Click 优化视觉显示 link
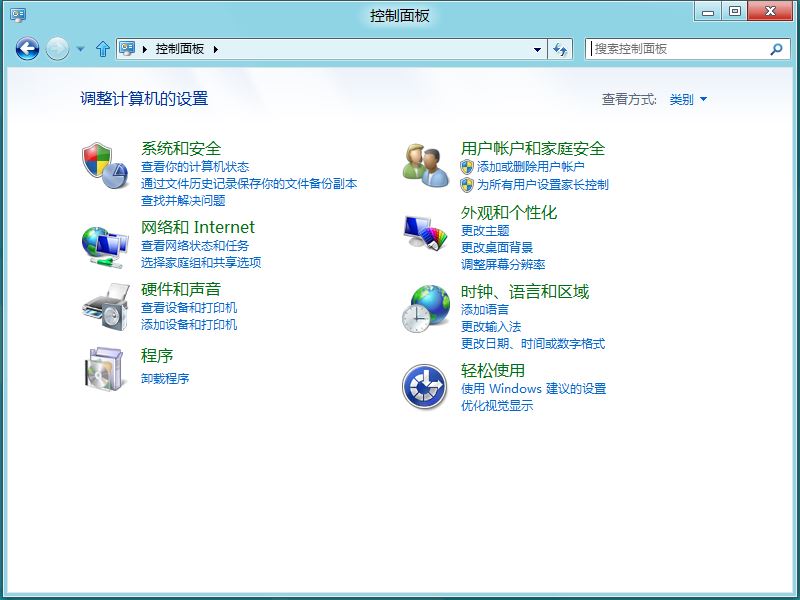The image size is (800, 600). 497,406
